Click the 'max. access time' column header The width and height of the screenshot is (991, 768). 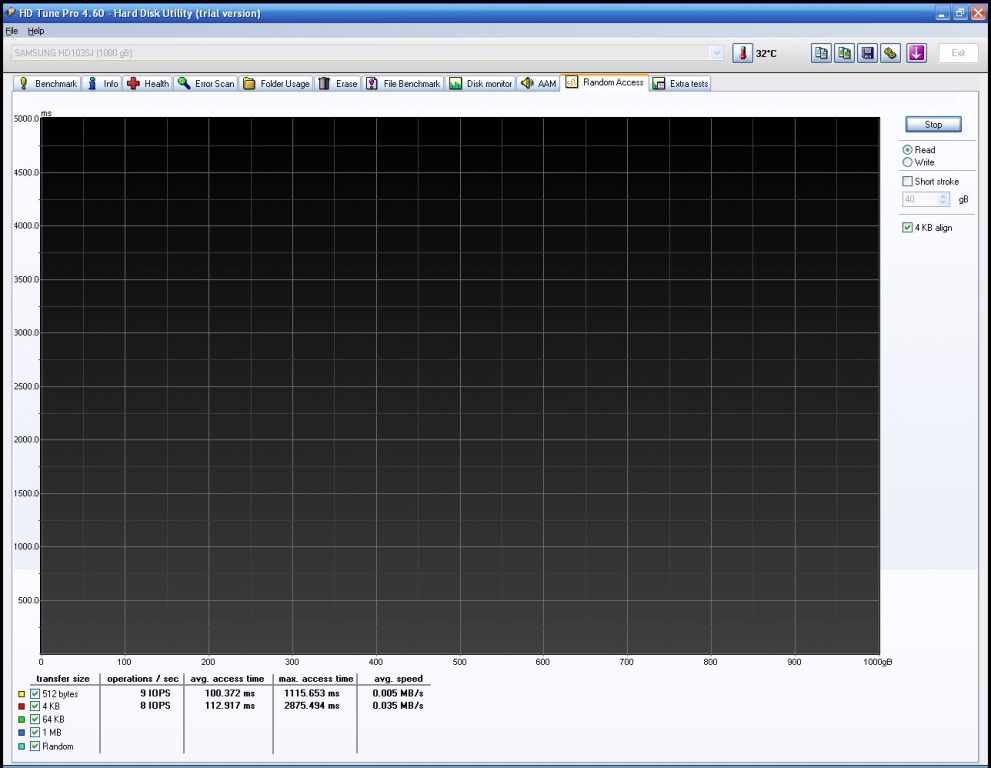(x=316, y=679)
